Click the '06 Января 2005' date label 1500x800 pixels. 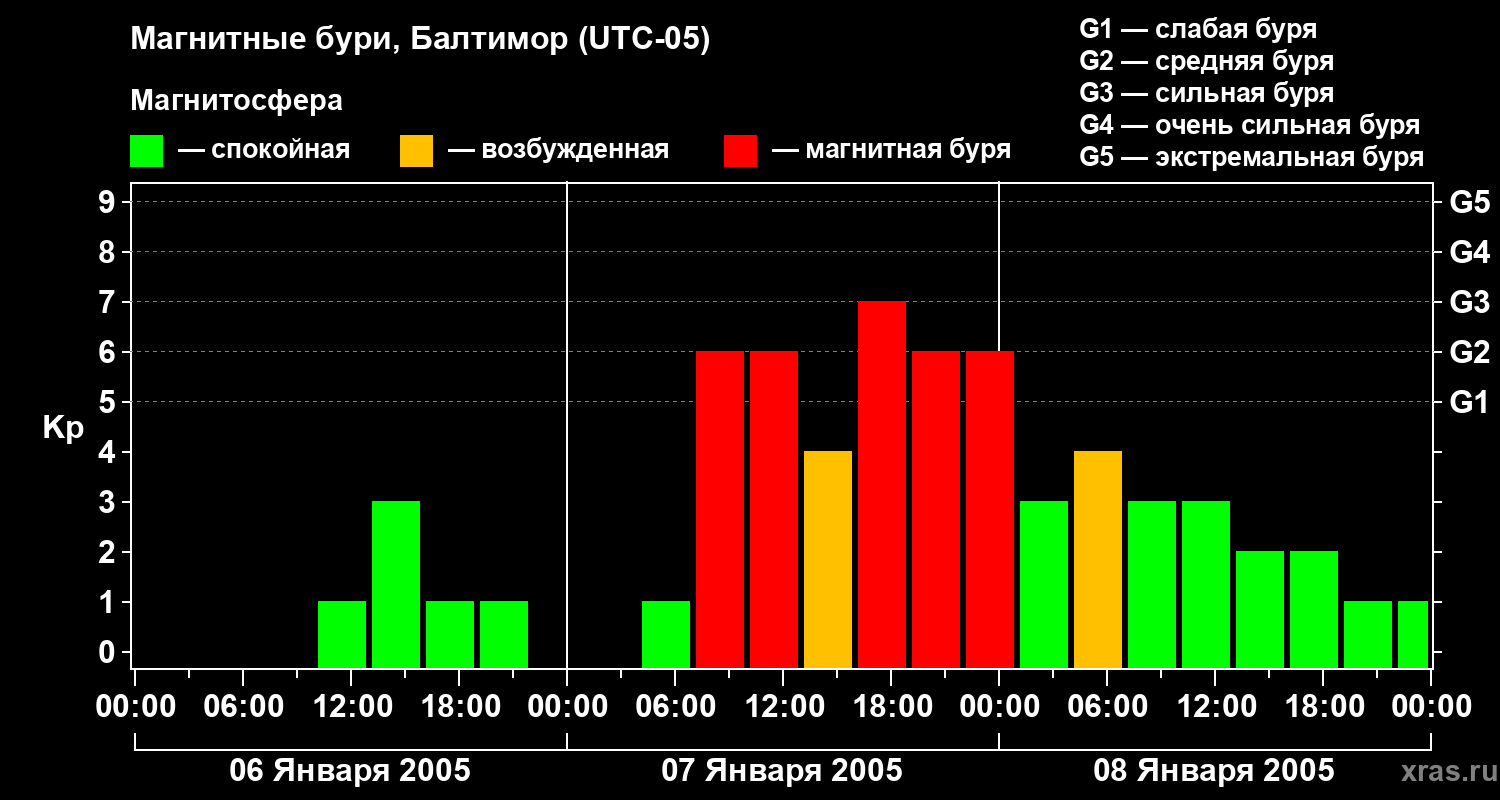[x=350, y=771]
